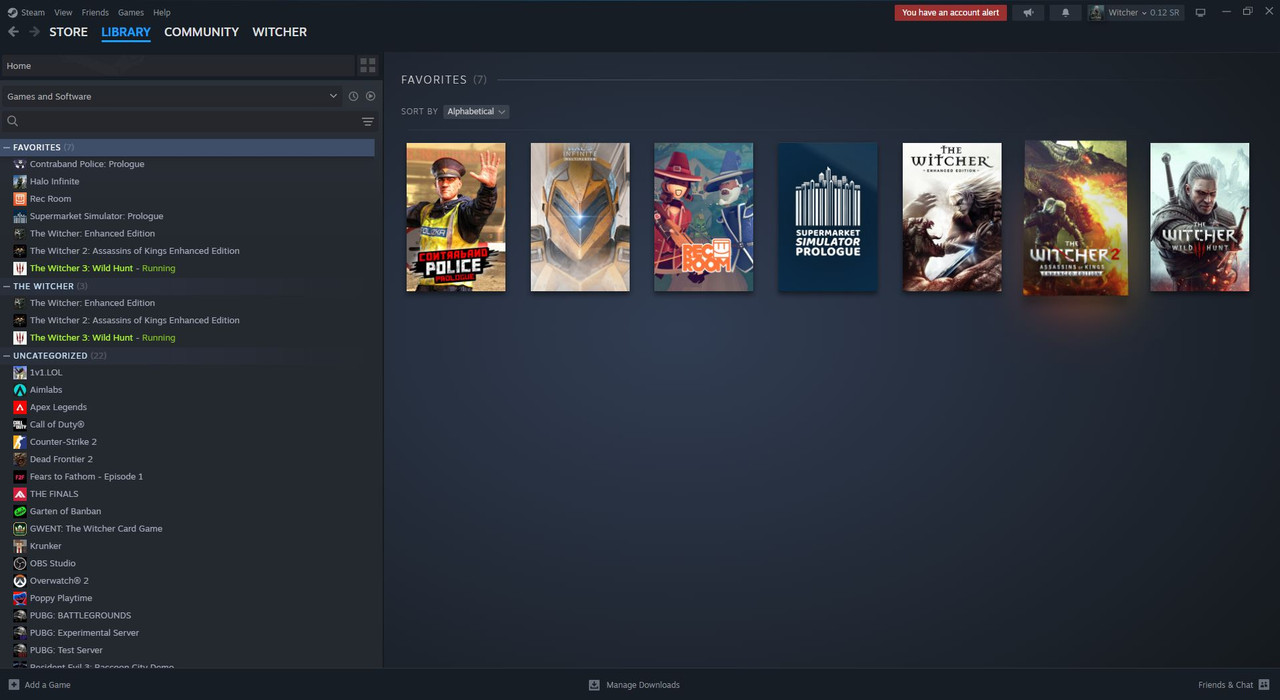
Task: Click the announcements megaphone icon
Action: click(x=1028, y=12)
